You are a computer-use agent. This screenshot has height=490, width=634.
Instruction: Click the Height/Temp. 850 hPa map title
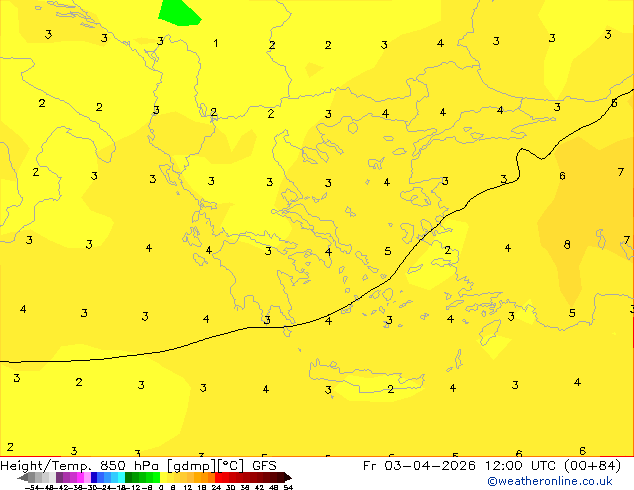tap(81, 466)
